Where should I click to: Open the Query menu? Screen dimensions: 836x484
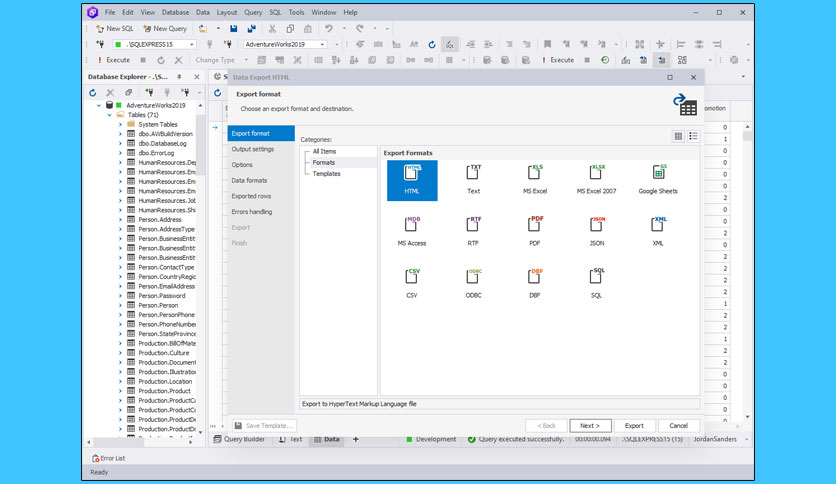point(253,12)
